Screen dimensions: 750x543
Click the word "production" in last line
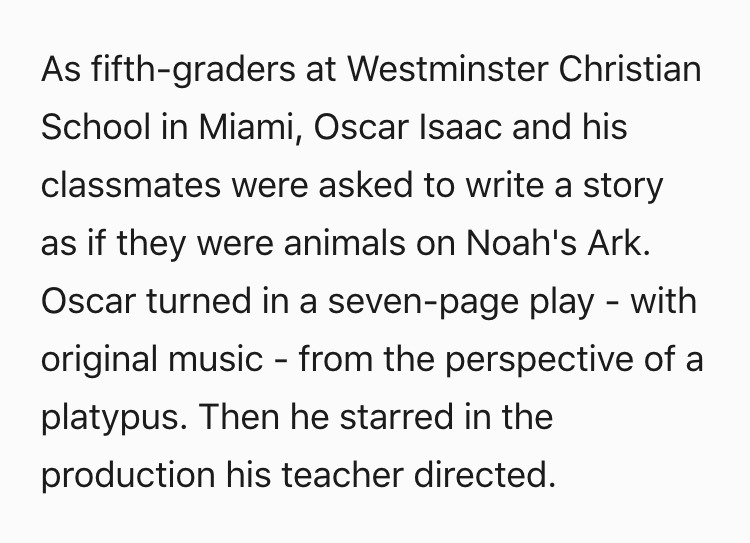click(x=128, y=475)
